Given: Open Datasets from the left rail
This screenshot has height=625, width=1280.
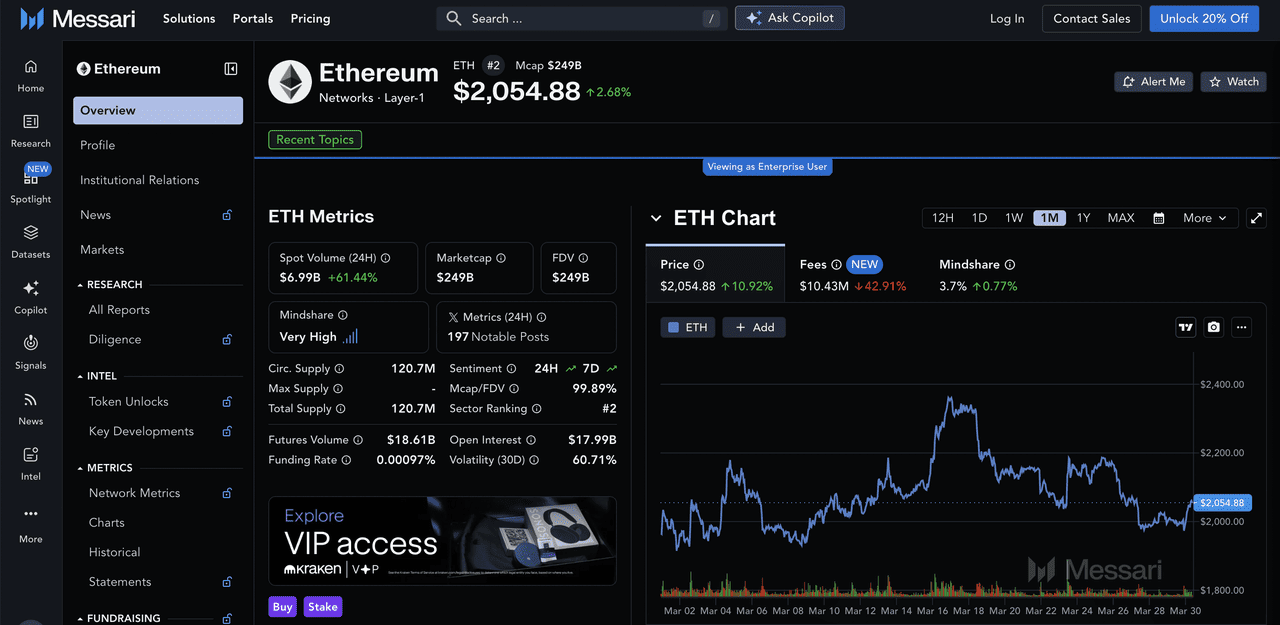Looking at the screenshot, I should 31,241.
